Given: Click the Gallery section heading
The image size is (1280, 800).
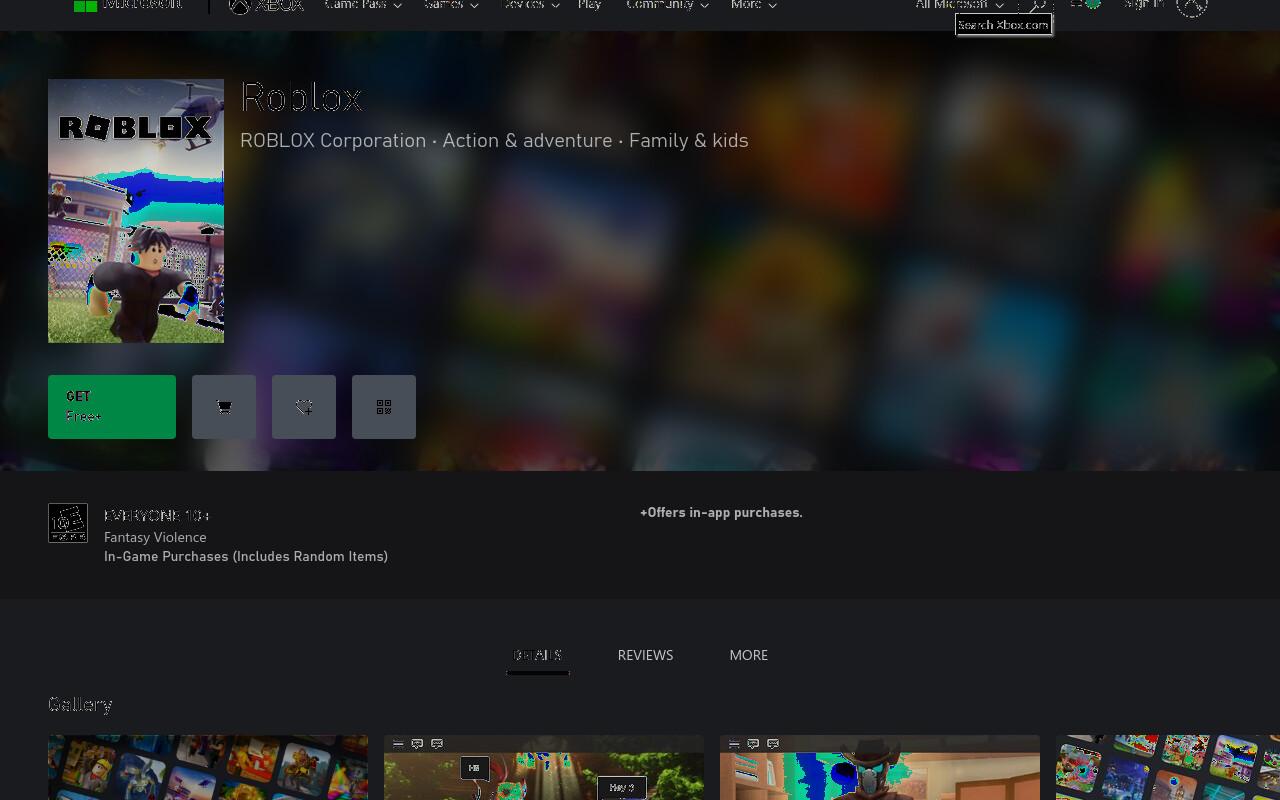Looking at the screenshot, I should (x=80, y=704).
